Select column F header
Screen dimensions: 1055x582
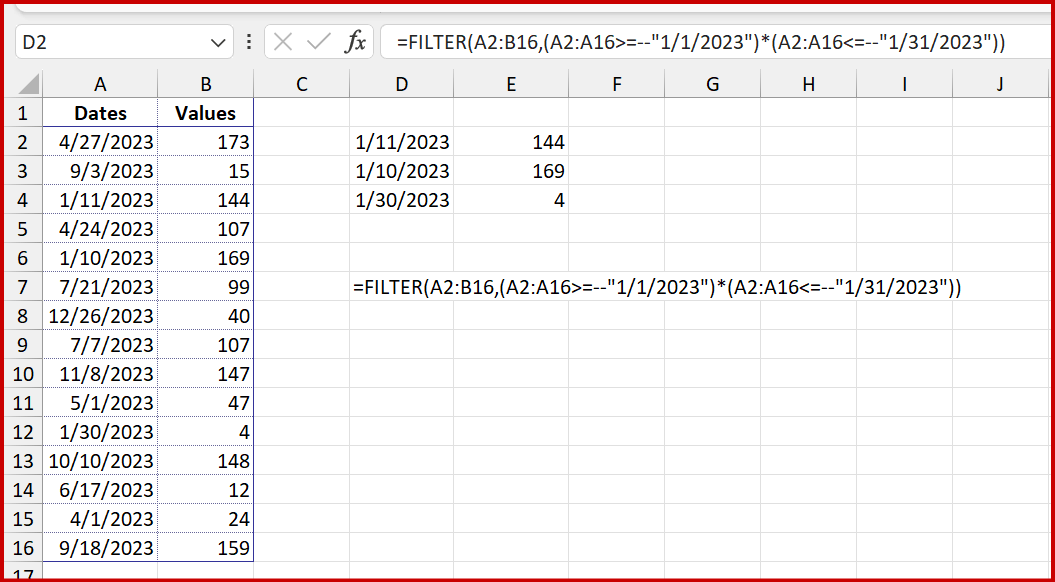pyautogui.click(x=616, y=84)
